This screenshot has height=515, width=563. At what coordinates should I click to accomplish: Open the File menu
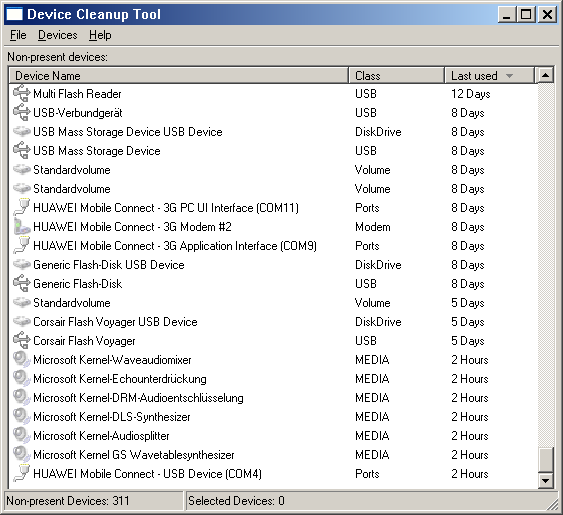click(18, 35)
